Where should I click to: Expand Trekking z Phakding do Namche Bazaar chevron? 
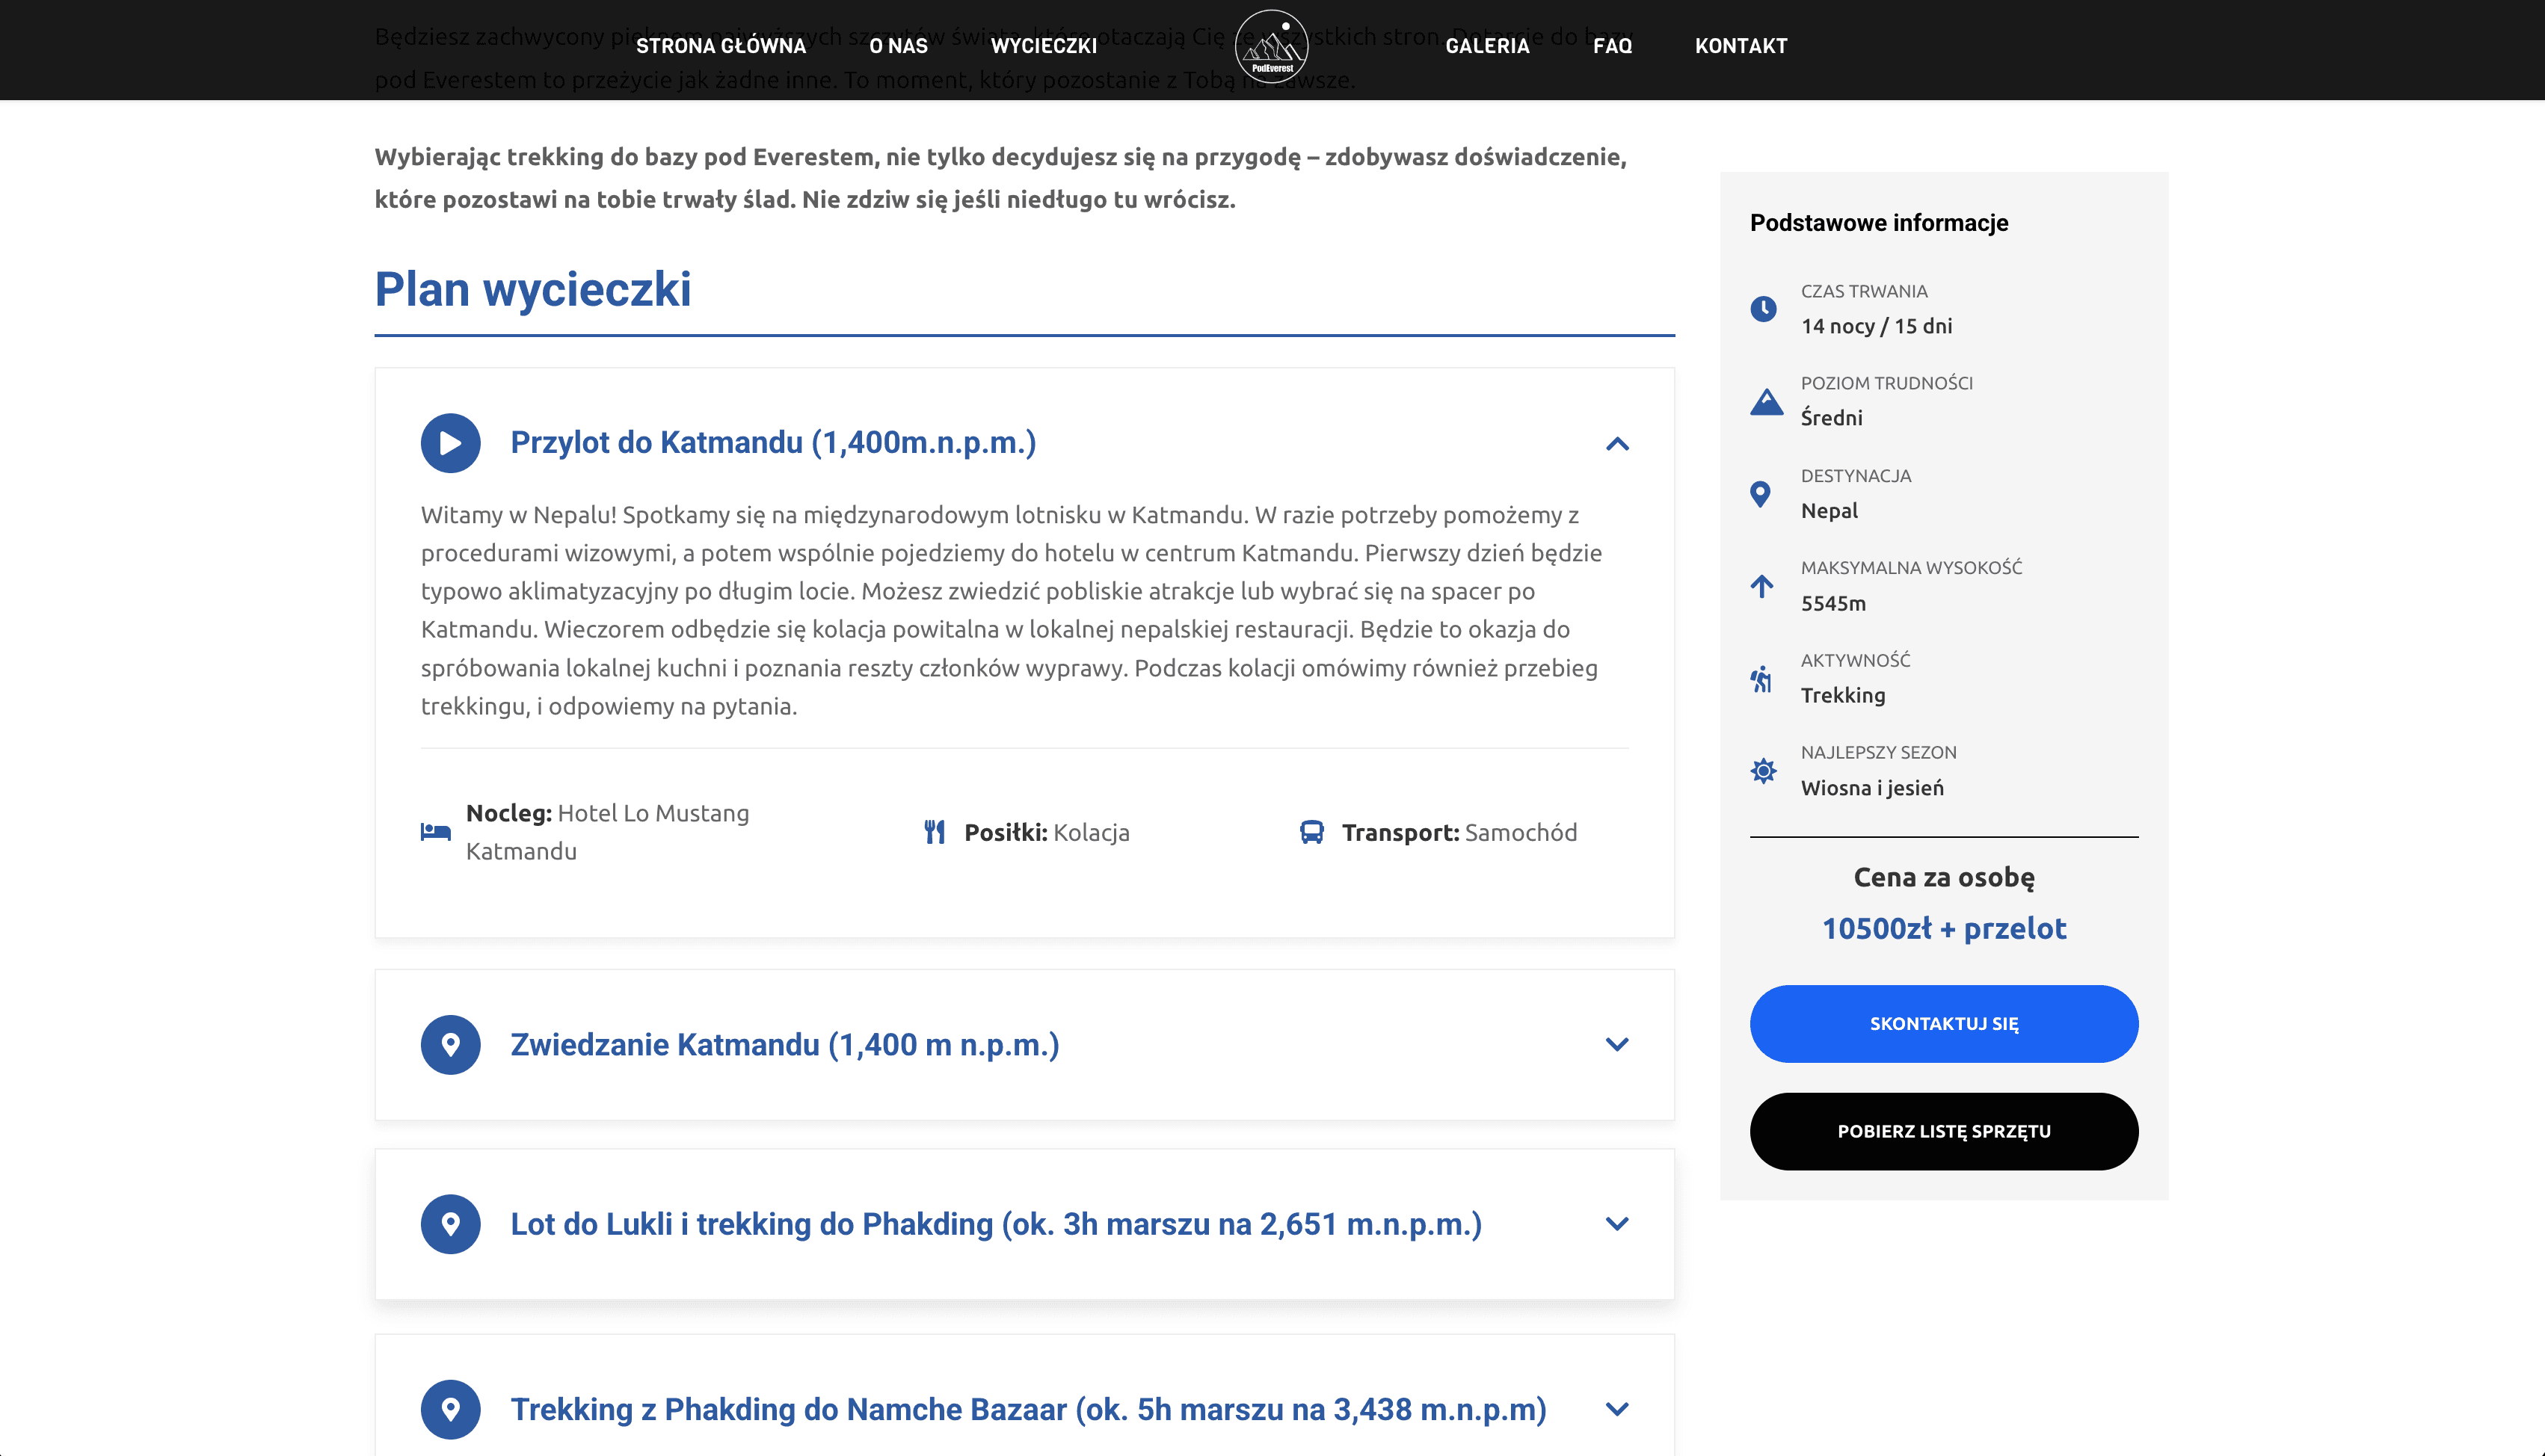[1617, 1409]
